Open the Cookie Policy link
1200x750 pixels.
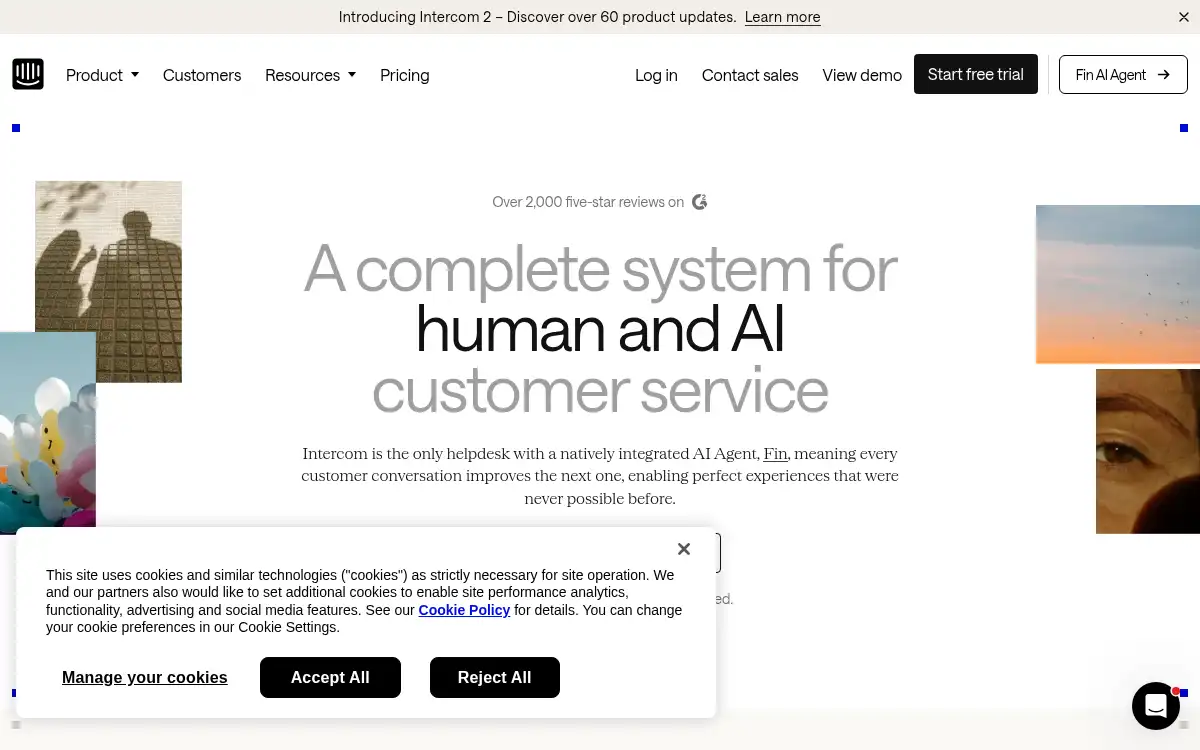464,610
